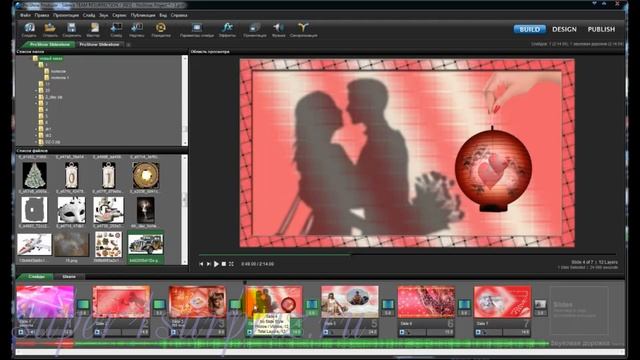Click the small play icon under slide 2
This screenshot has height=360, width=640.
point(97,332)
